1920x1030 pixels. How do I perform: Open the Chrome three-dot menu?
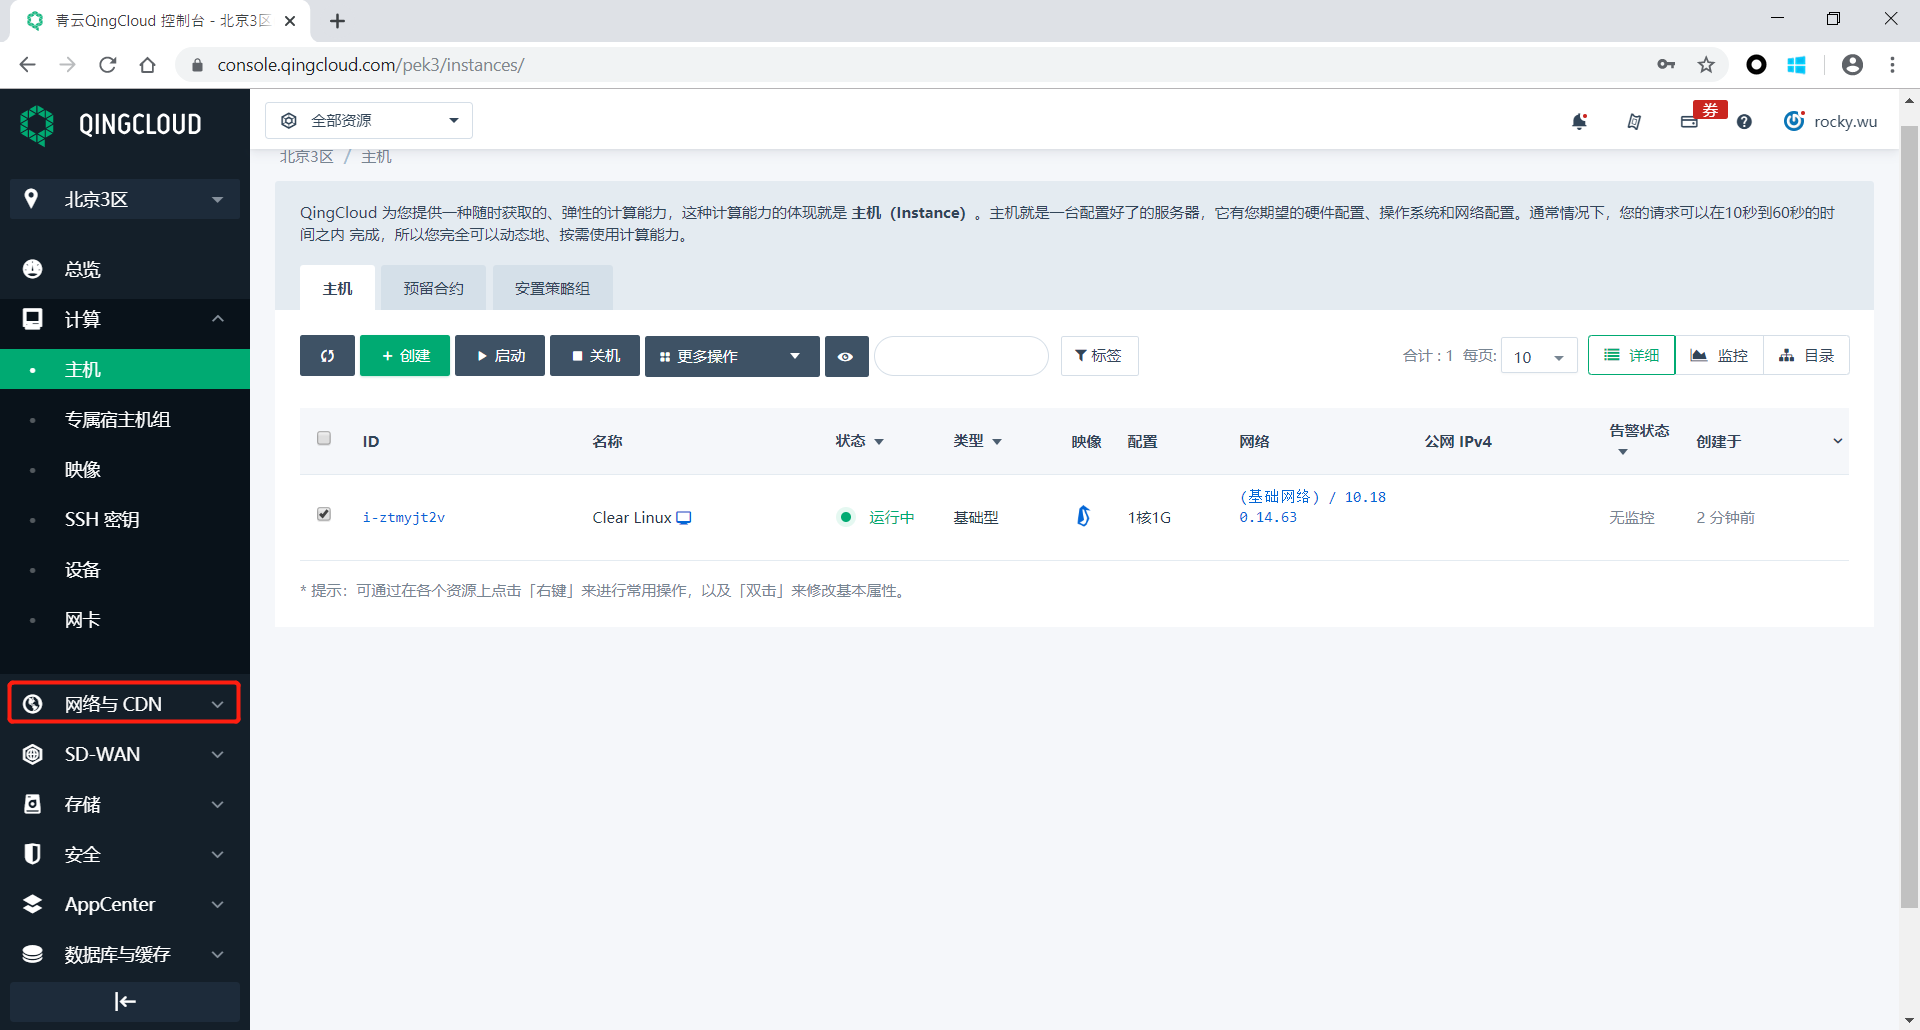coord(1892,65)
